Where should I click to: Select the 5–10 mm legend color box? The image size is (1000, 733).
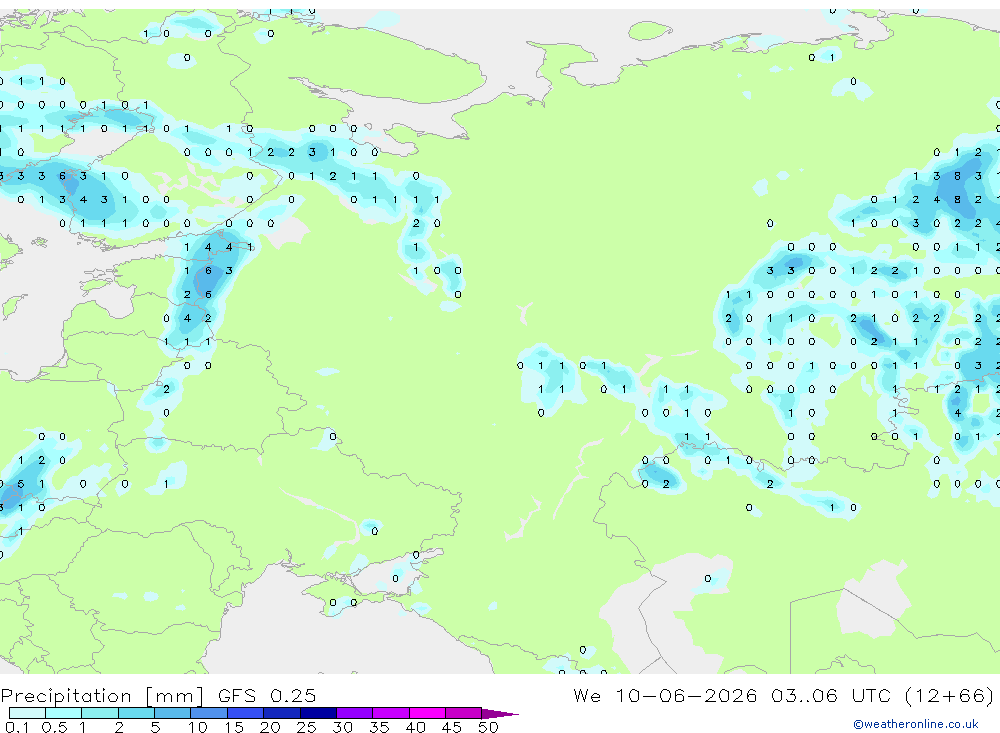point(173,713)
